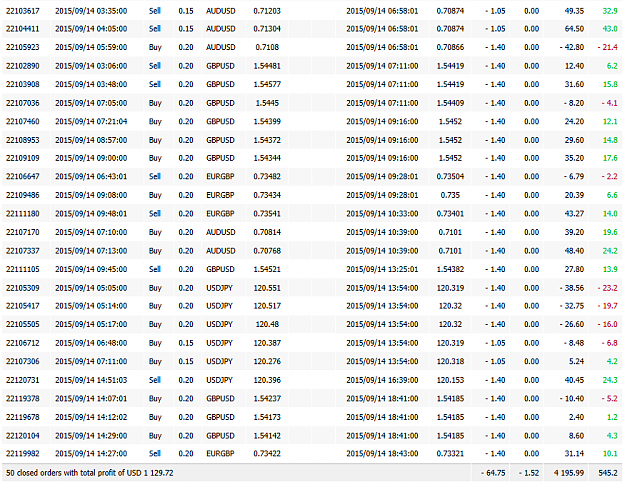Click close price 0.70866
The width and height of the screenshot is (625, 487).
(x=450, y=47)
